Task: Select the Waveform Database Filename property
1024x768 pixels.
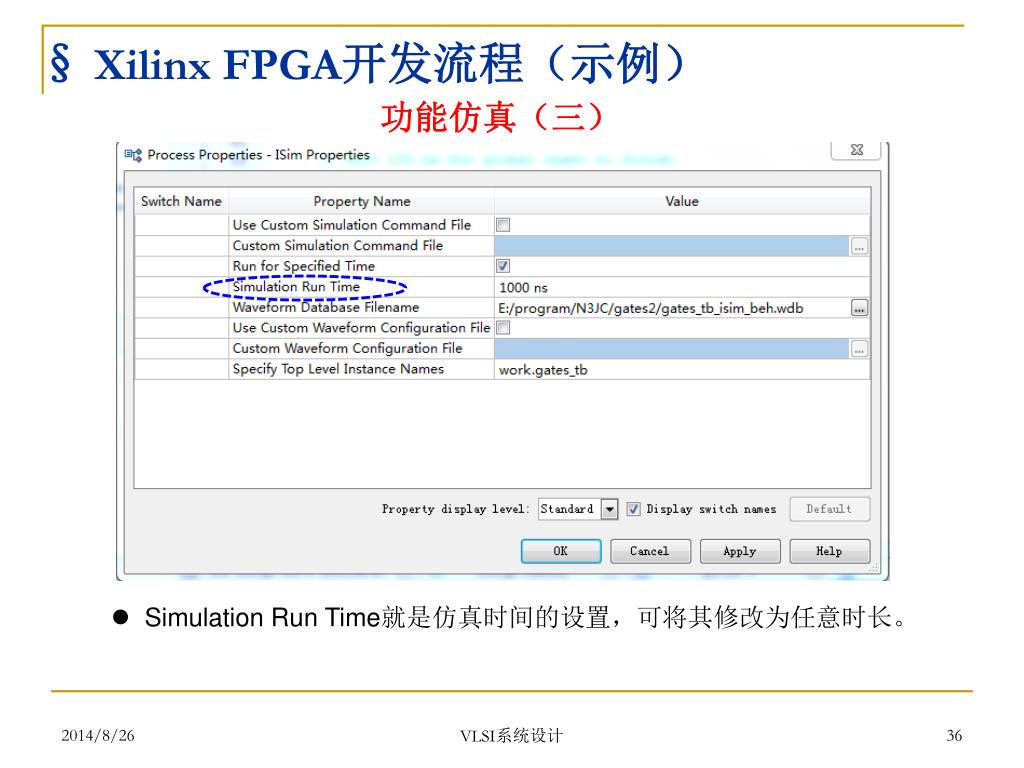Action: point(326,307)
